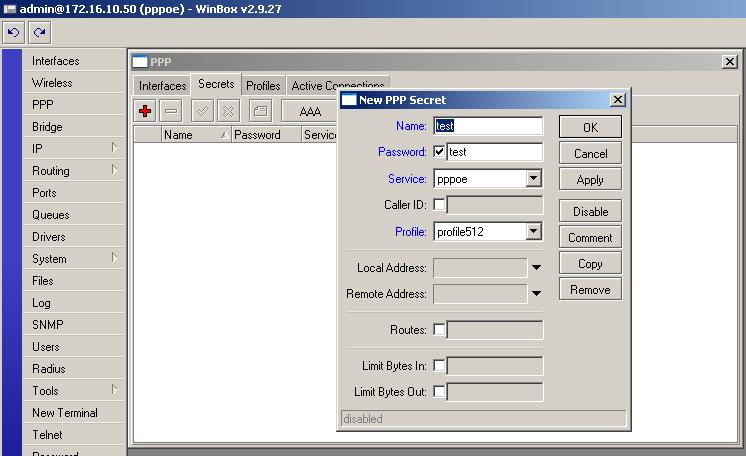Image resolution: width=746 pixels, height=456 pixels.
Task: Click the comment icon in PPP toolbar
Action: [x=259, y=111]
